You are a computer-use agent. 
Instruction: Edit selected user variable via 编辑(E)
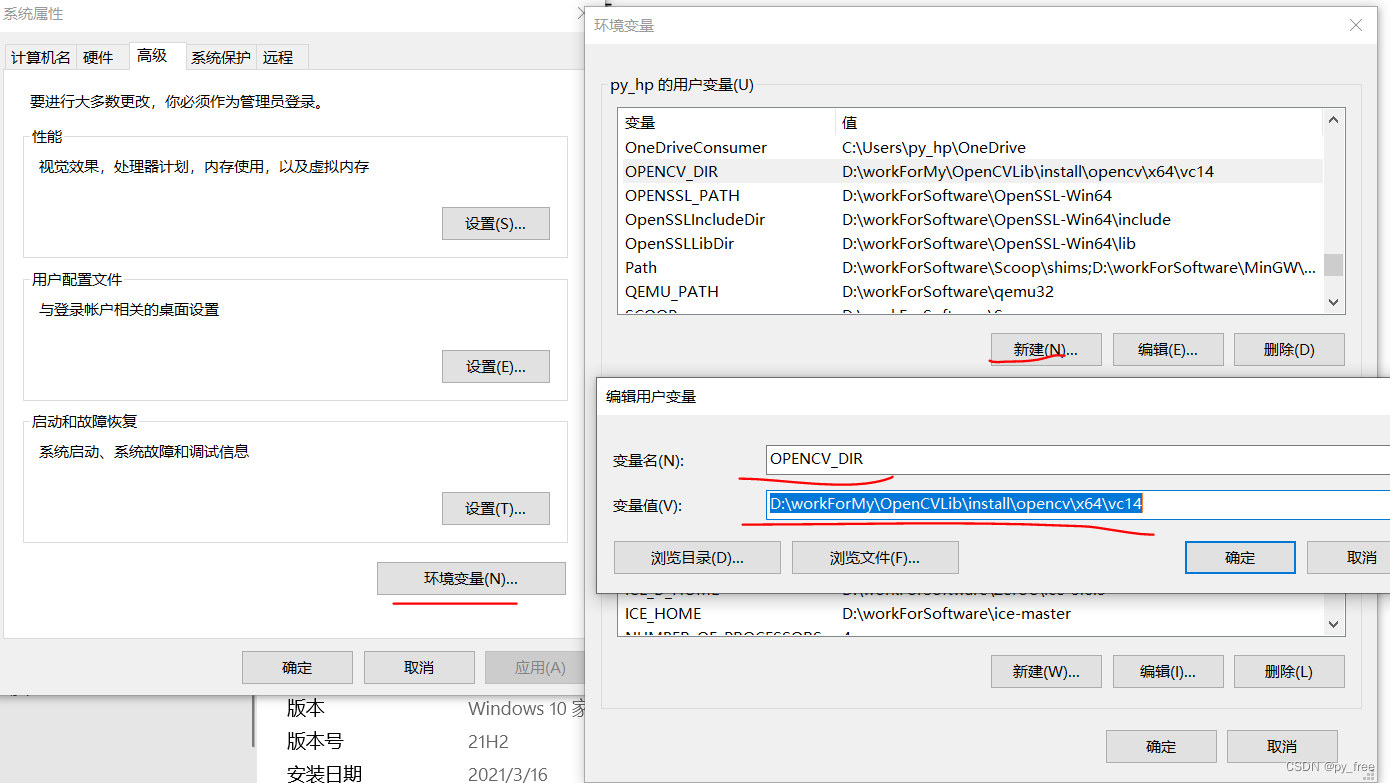coord(1168,349)
